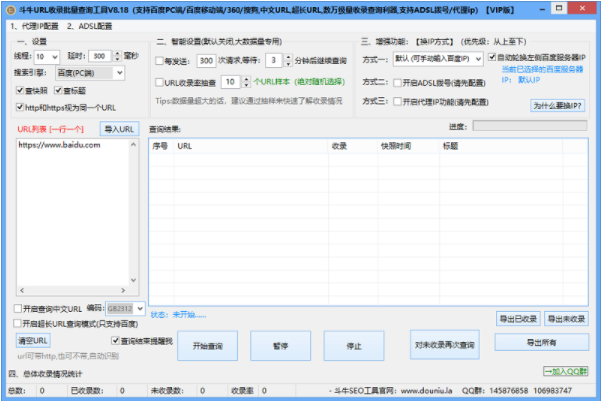Click the URL list scroll down arrow
Screen dimensions: 602x401
point(134,280)
